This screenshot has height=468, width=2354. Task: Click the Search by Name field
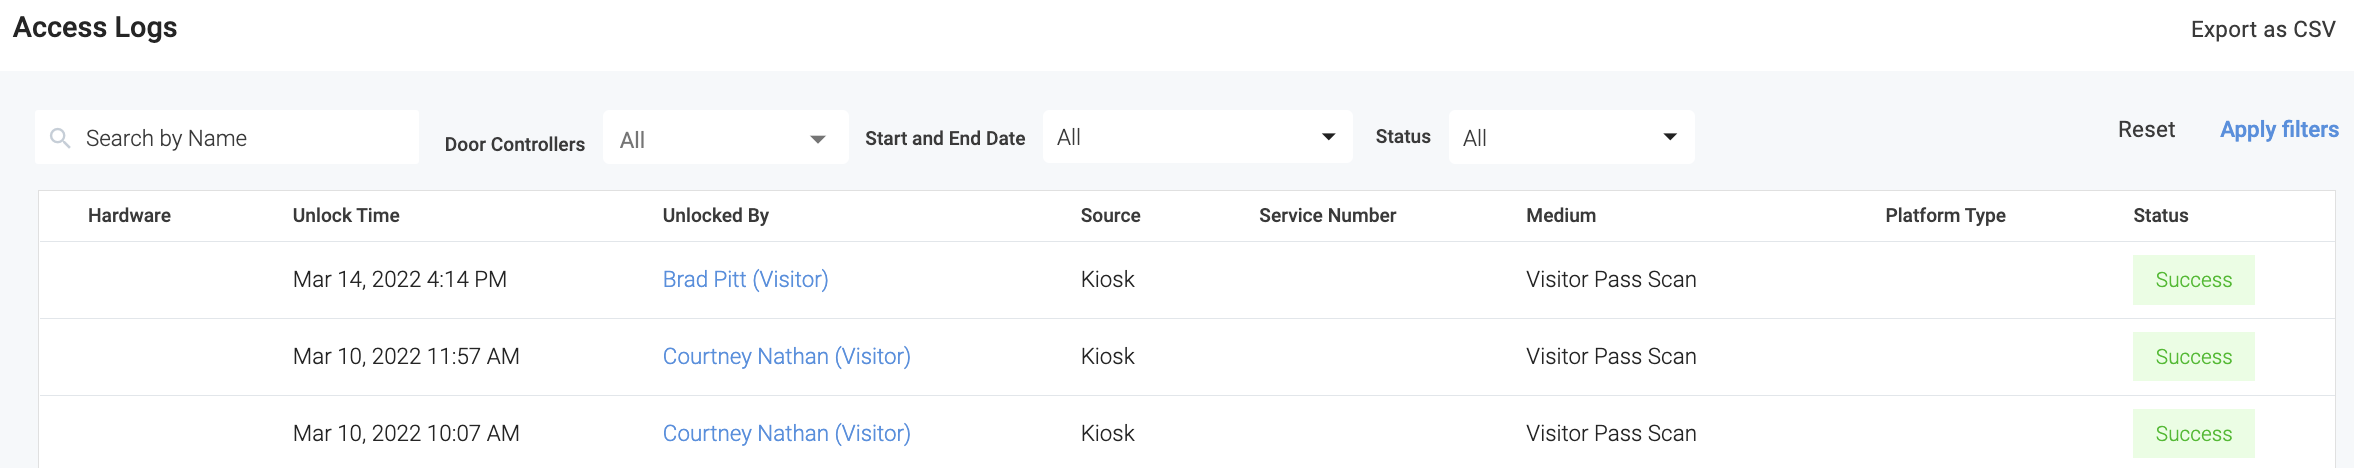click(x=240, y=138)
